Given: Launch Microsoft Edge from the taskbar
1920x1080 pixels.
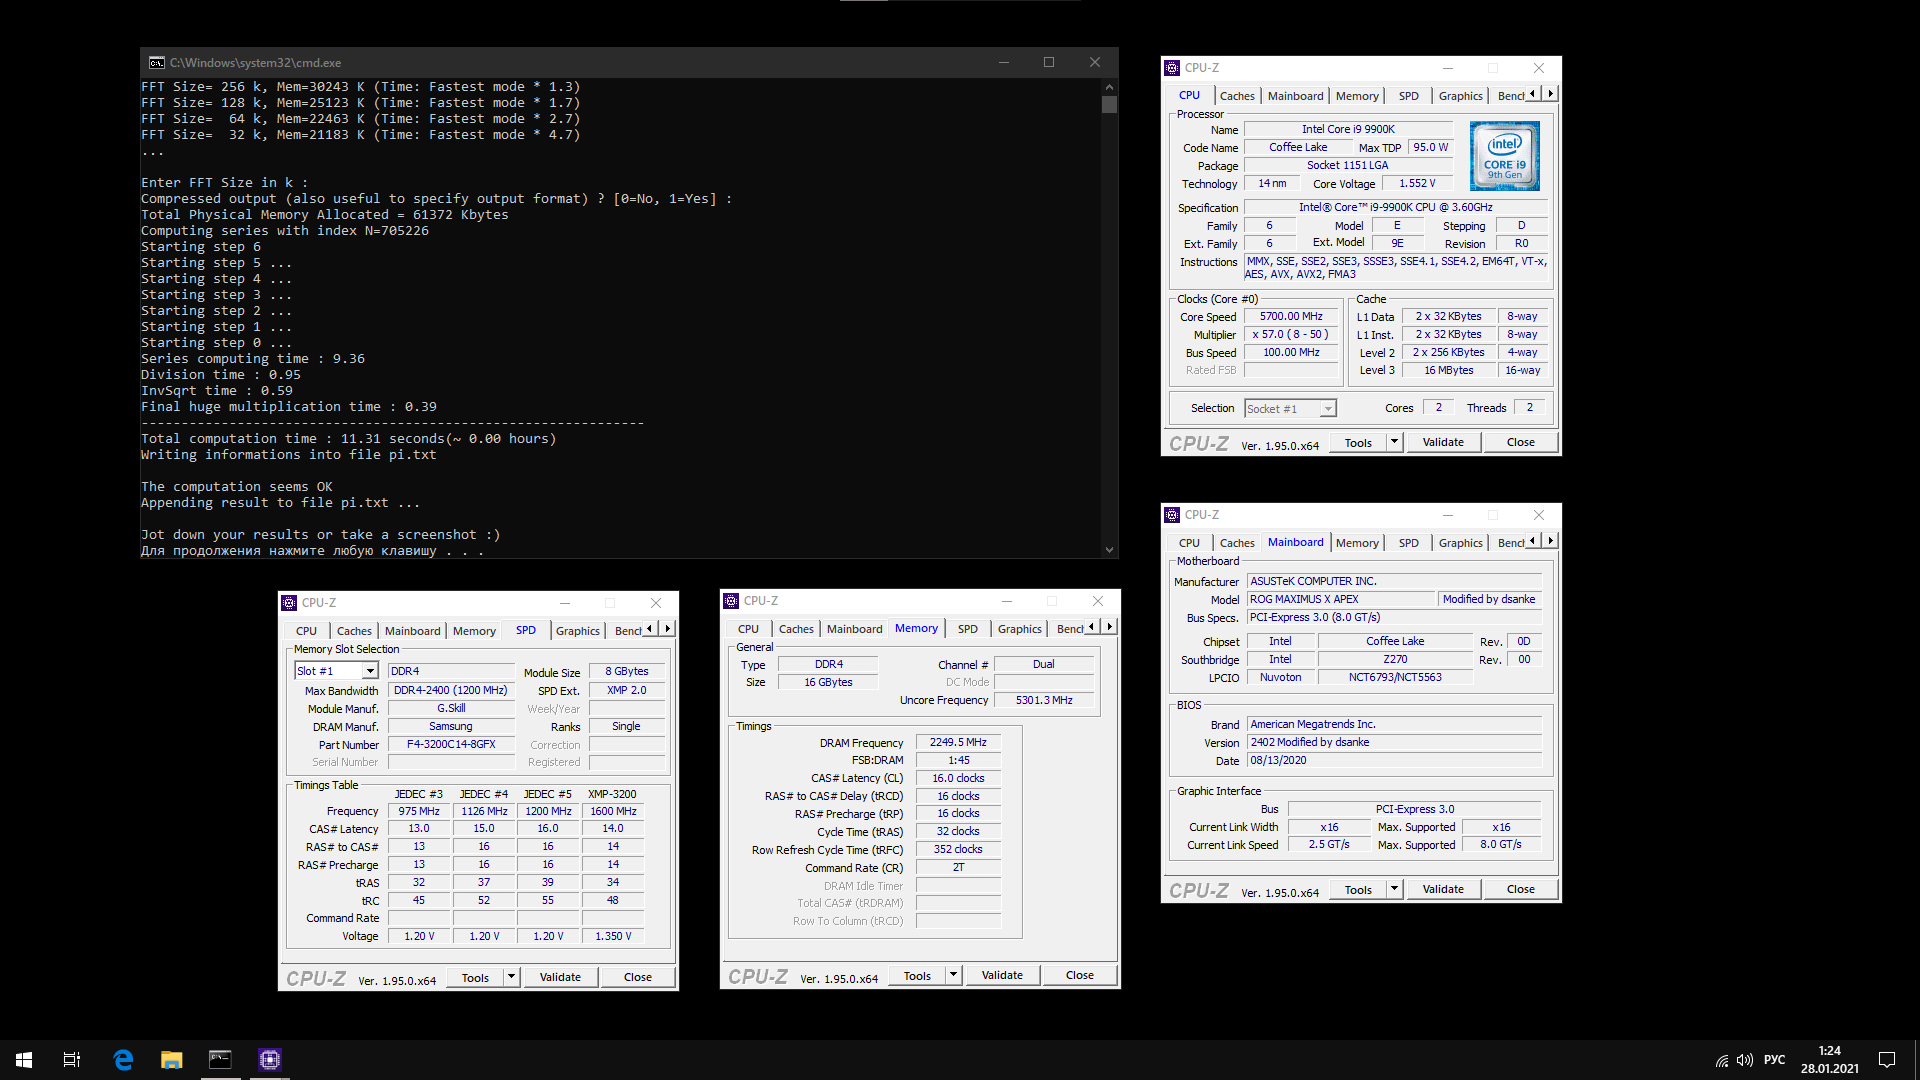Looking at the screenshot, I should coord(123,1060).
